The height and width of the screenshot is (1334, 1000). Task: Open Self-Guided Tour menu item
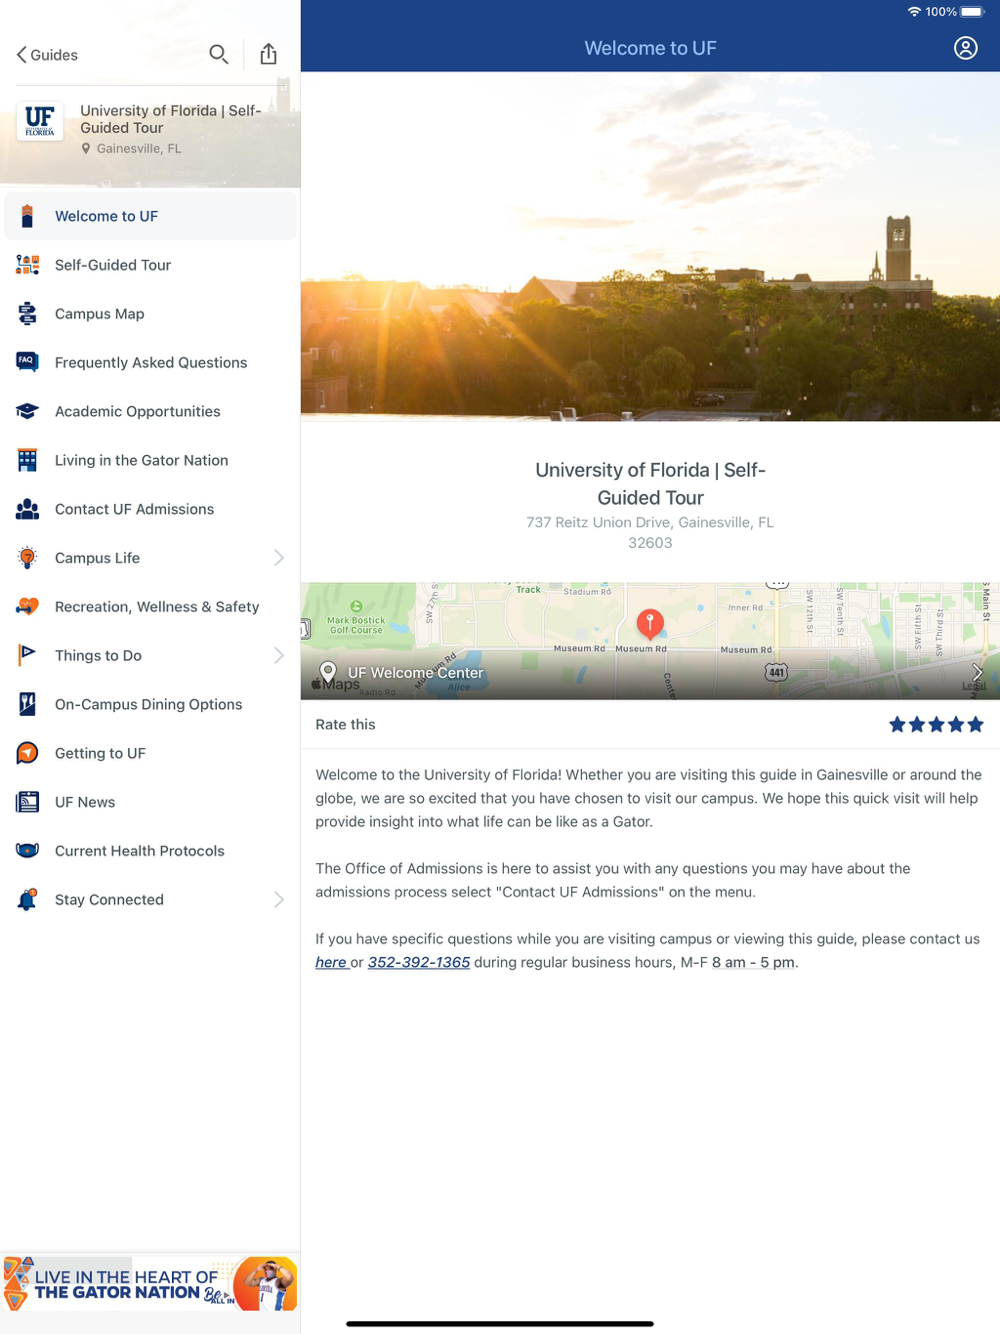click(x=150, y=265)
